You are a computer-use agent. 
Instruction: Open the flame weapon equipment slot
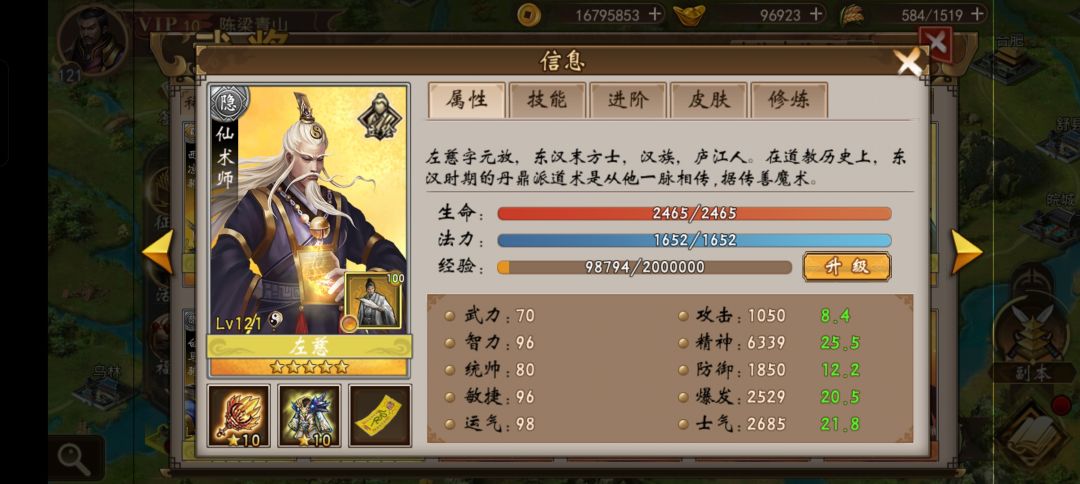[x=238, y=415]
